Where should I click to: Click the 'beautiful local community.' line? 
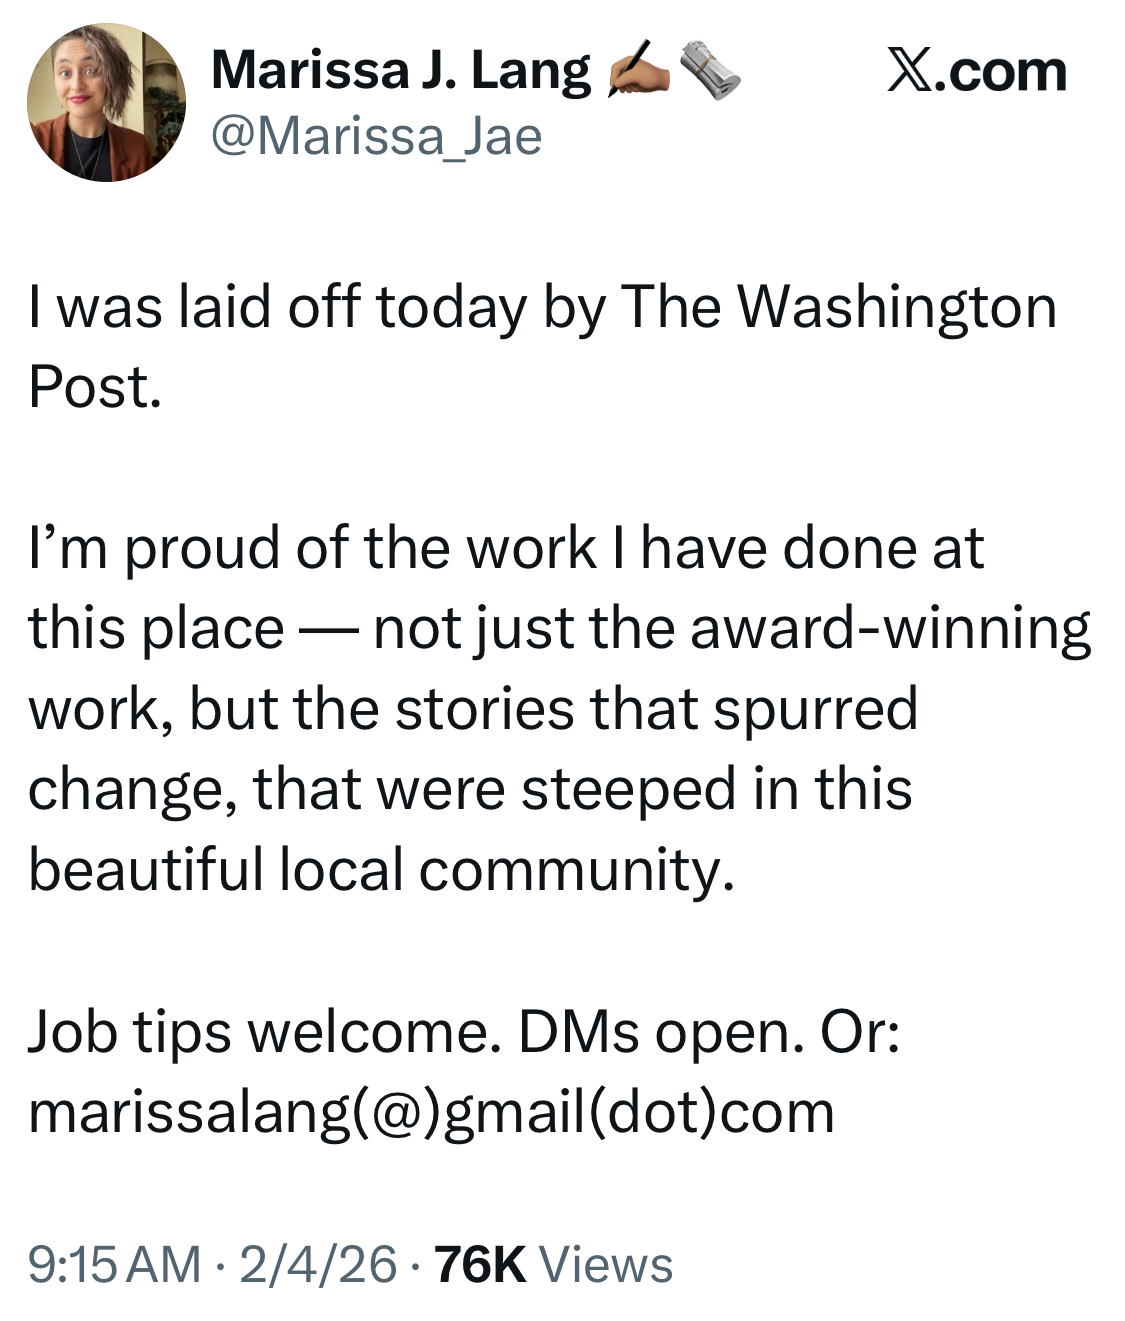(381, 869)
